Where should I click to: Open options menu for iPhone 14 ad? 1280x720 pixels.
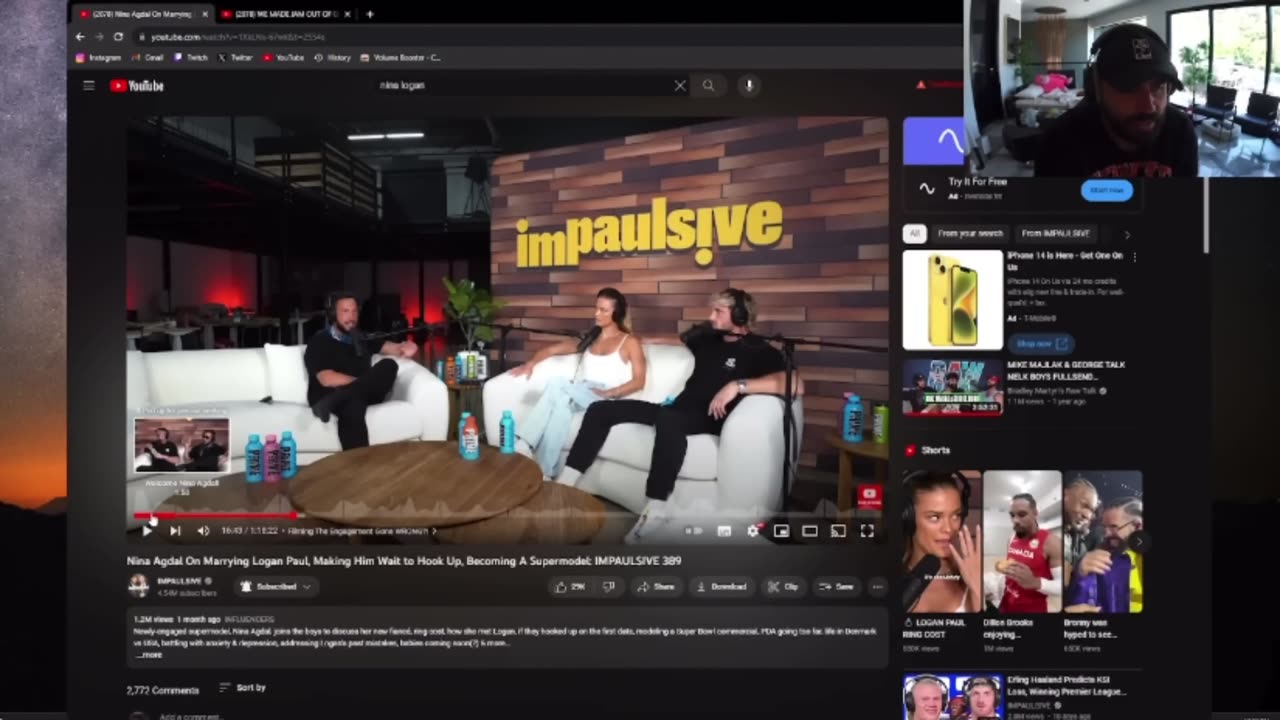coord(1134,257)
